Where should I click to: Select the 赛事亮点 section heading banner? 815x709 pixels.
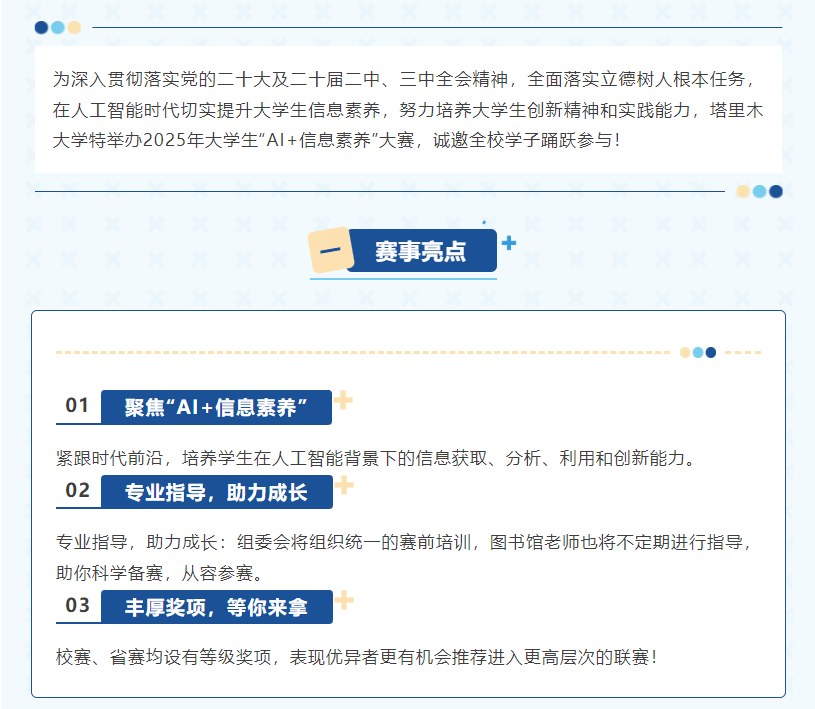coord(421,251)
